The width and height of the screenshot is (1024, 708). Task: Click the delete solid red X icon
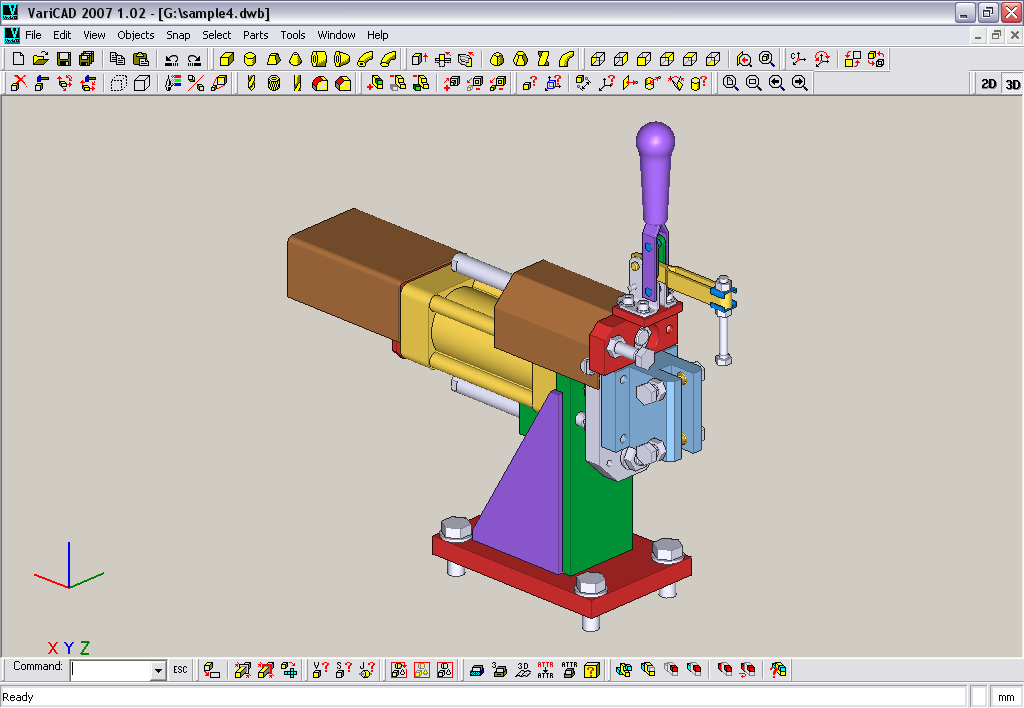point(18,84)
